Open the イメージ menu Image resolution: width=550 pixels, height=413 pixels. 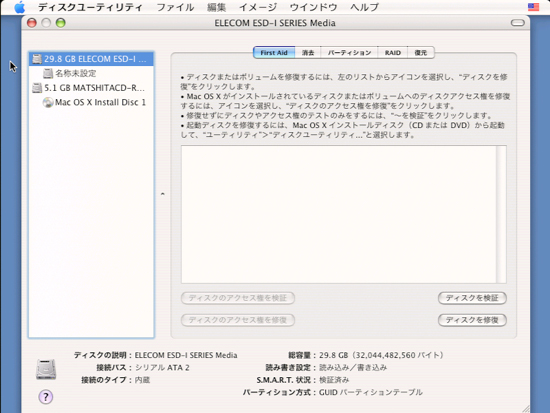pos(258,7)
